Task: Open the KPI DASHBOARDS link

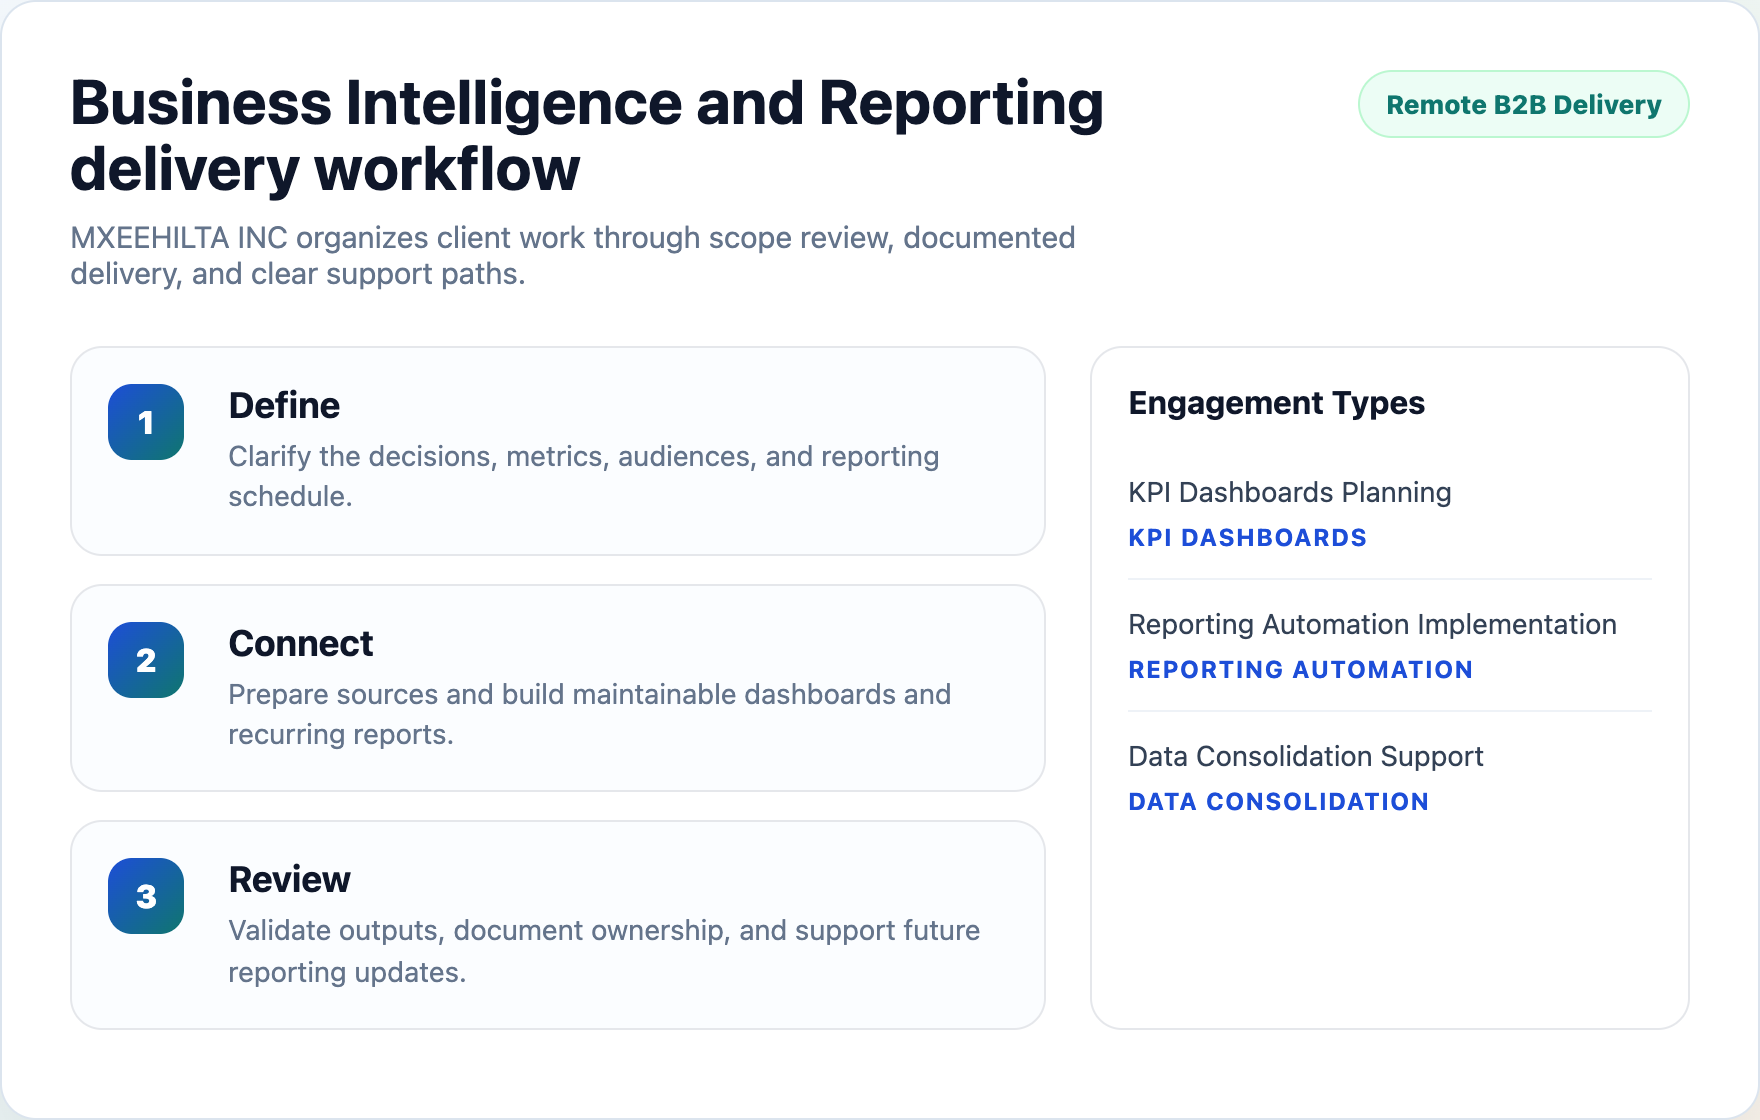Action: [1247, 538]
